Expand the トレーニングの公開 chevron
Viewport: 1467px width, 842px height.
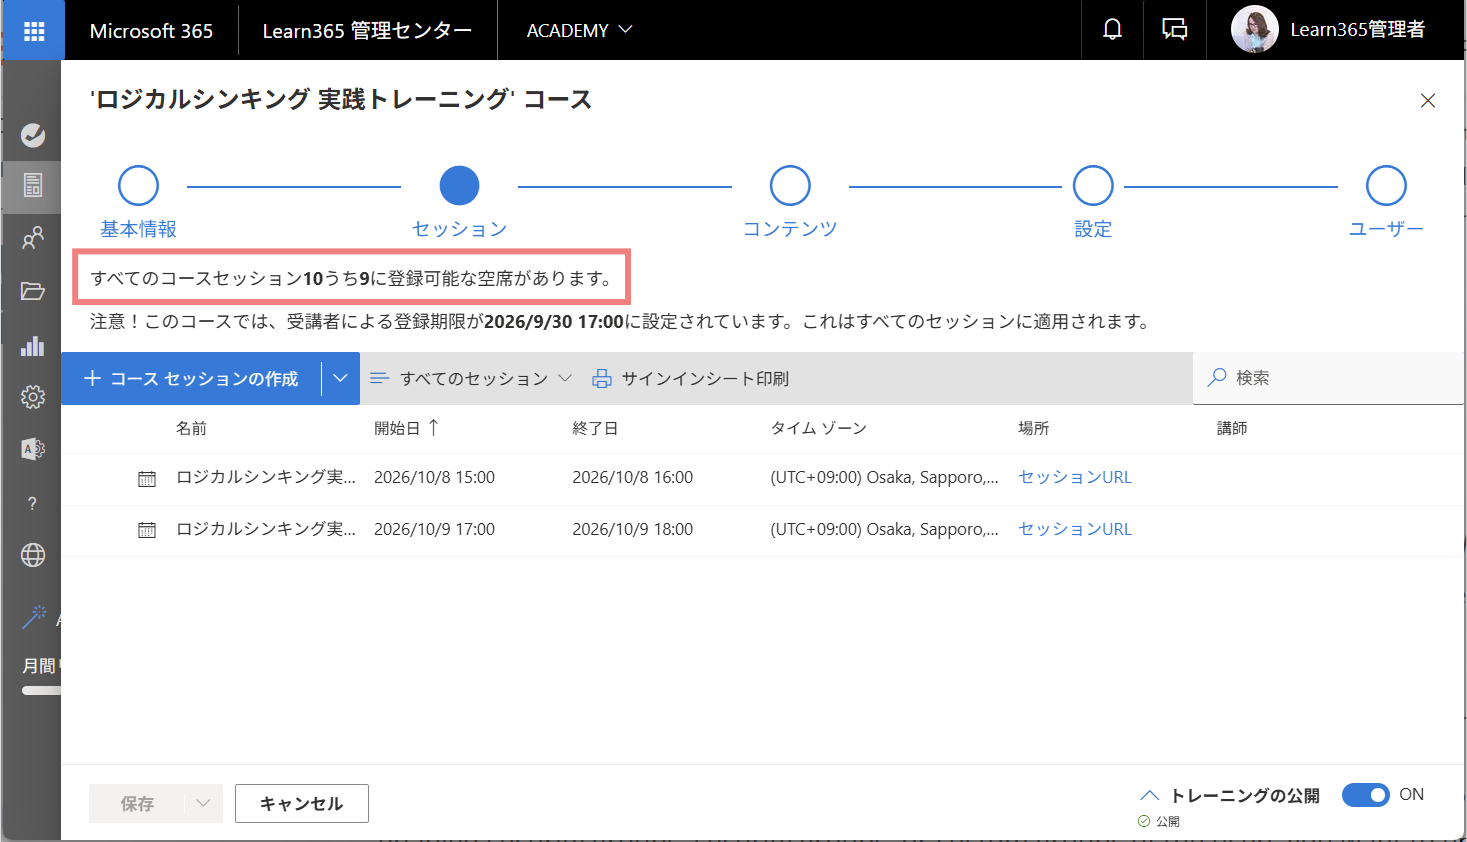click(x=1150, y=795)
